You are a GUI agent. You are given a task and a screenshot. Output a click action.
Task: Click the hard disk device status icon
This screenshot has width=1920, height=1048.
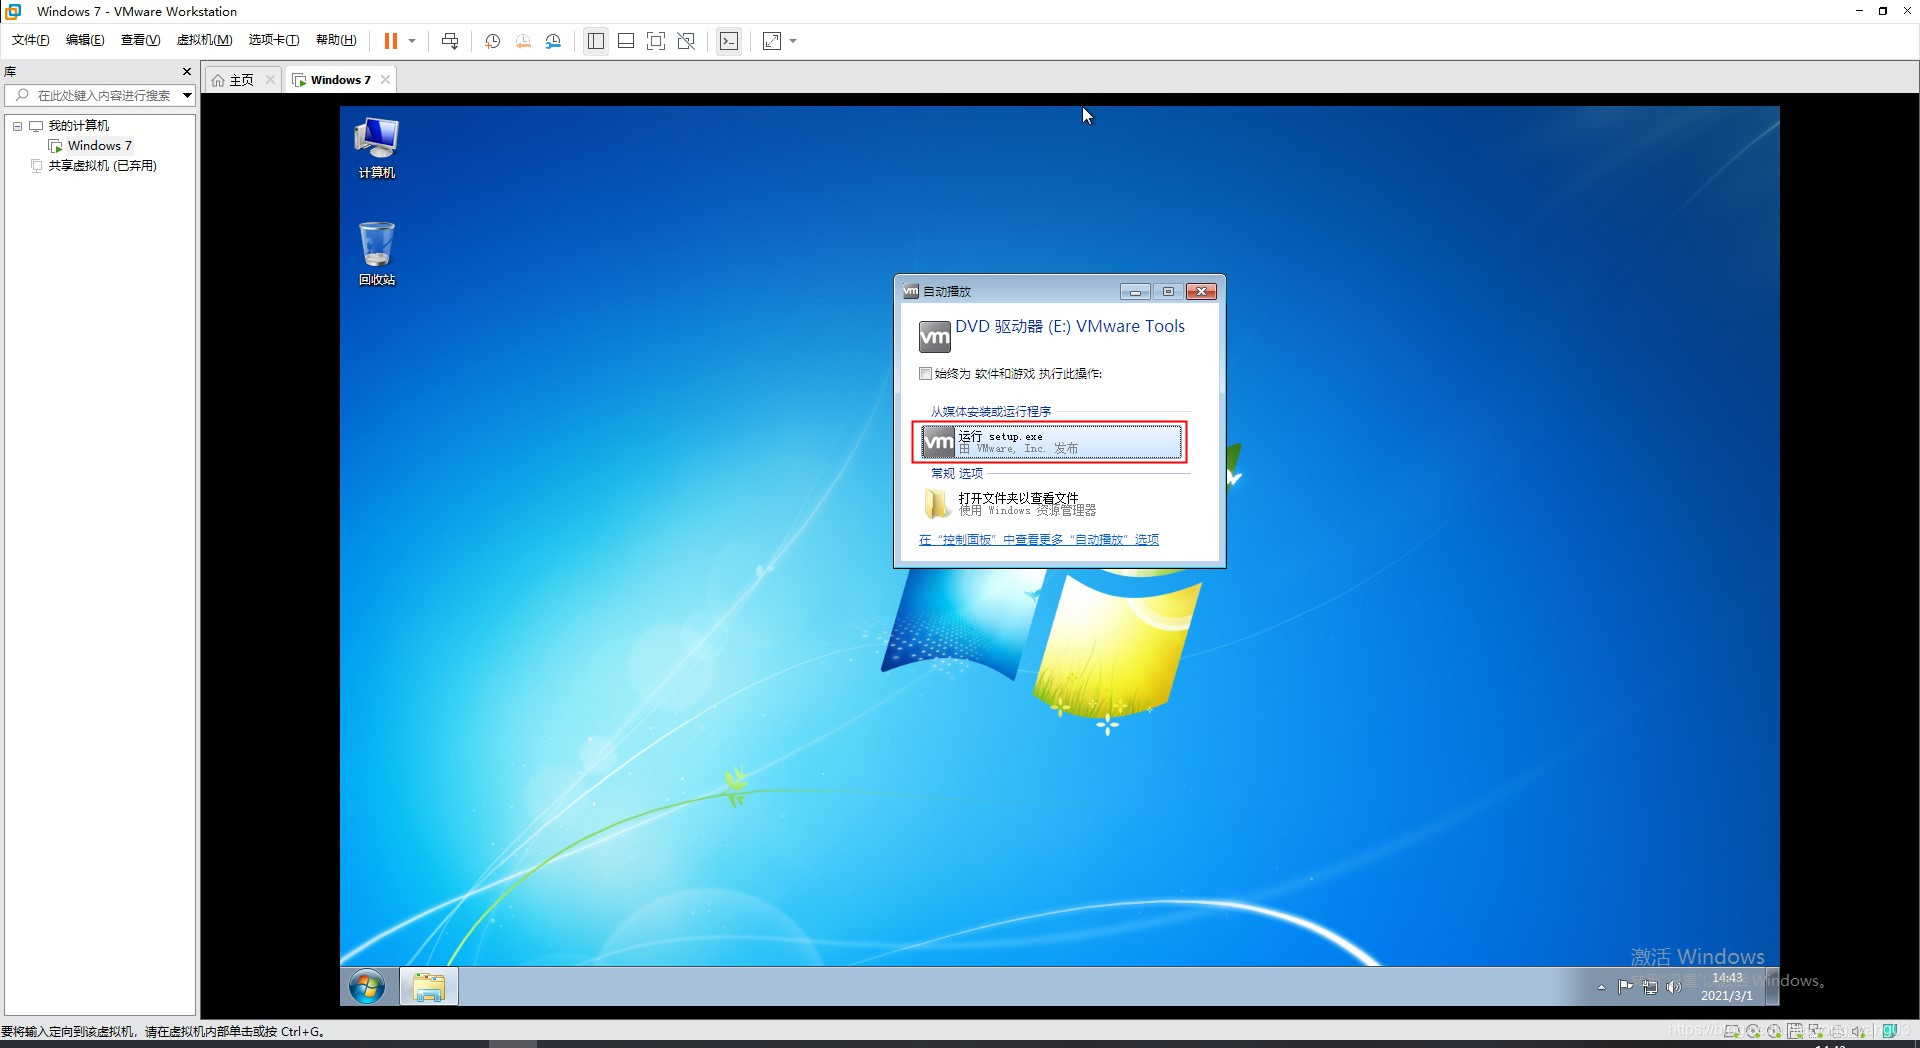click(1732, 1031)
